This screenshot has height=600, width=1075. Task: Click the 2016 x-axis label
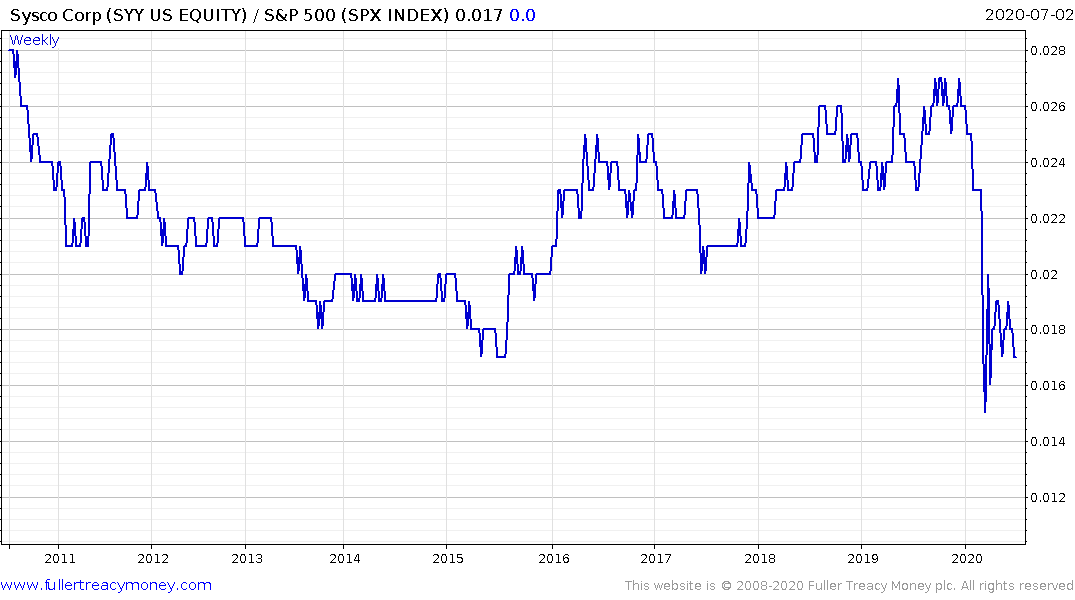pos(554,558)
